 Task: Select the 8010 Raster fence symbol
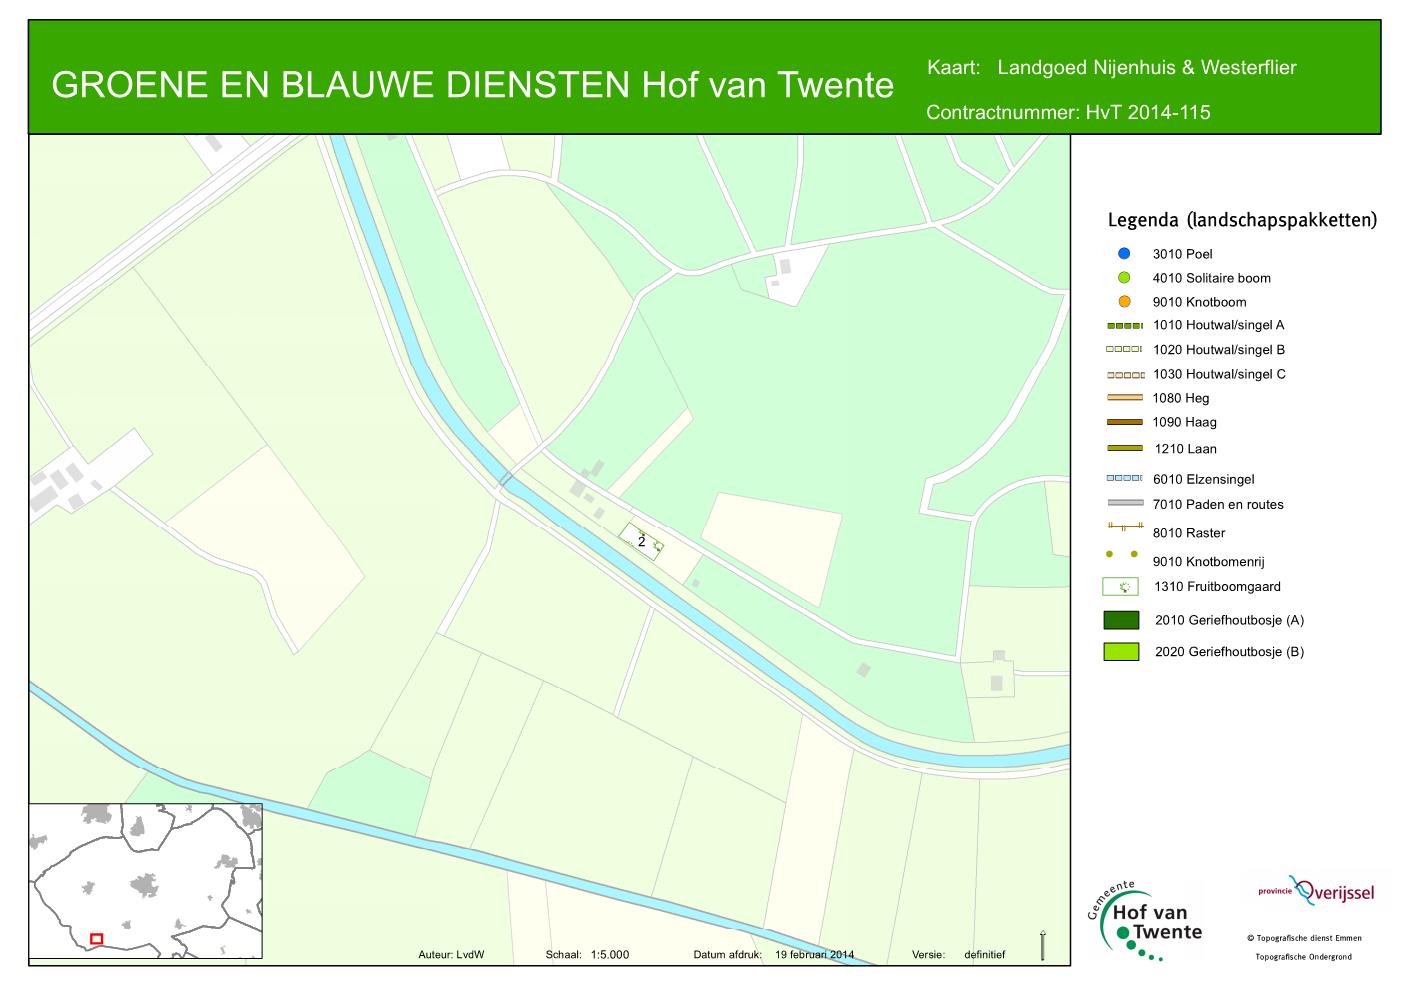point(1124,526)
